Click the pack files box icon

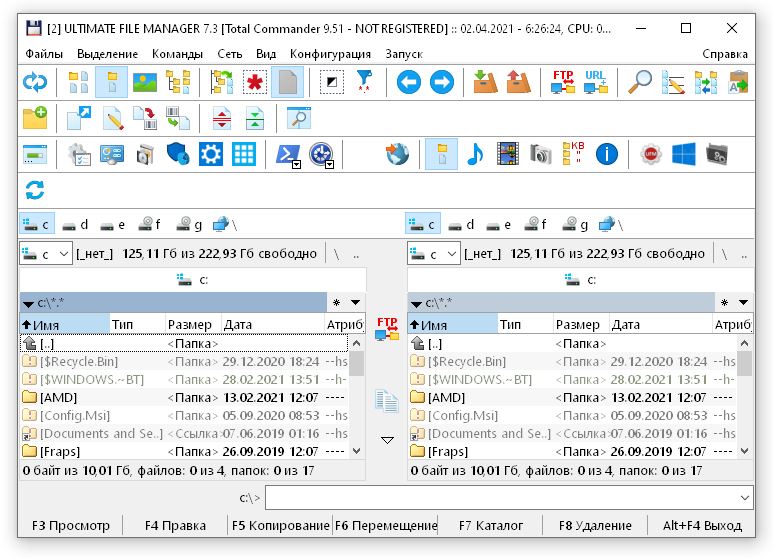coord(486,82)
